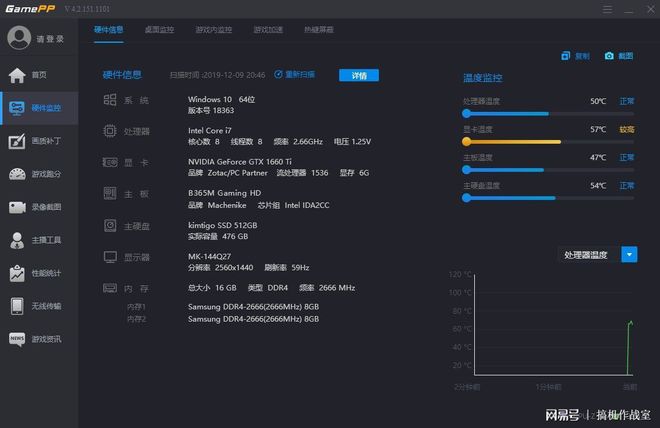Click the 主硬盘温度 slider bar at 54℃
This screenshot has width=660, height=428.
point(548,198)
